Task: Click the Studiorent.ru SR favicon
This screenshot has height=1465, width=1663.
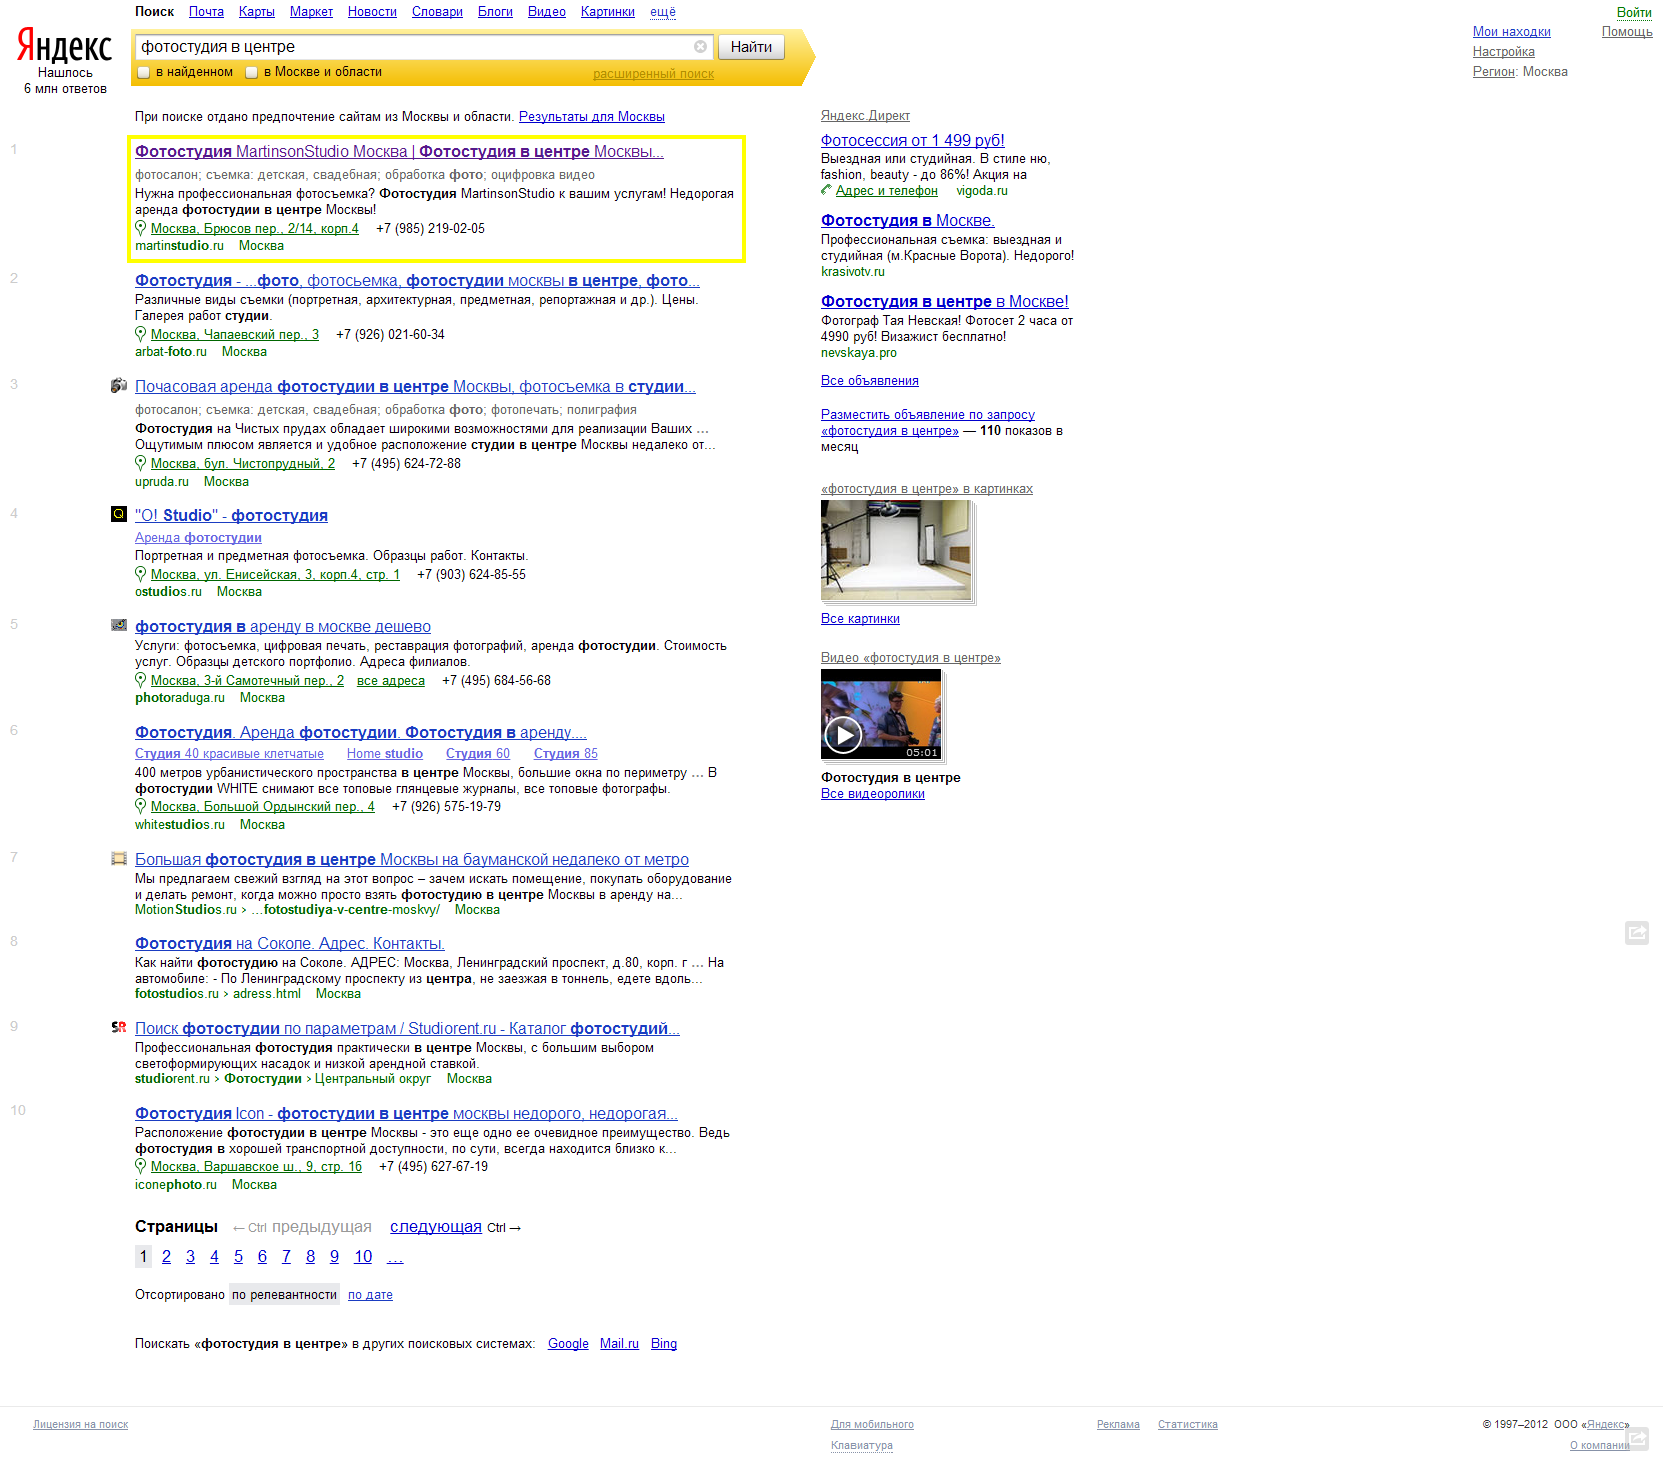Action: [x=119, y=1027]
